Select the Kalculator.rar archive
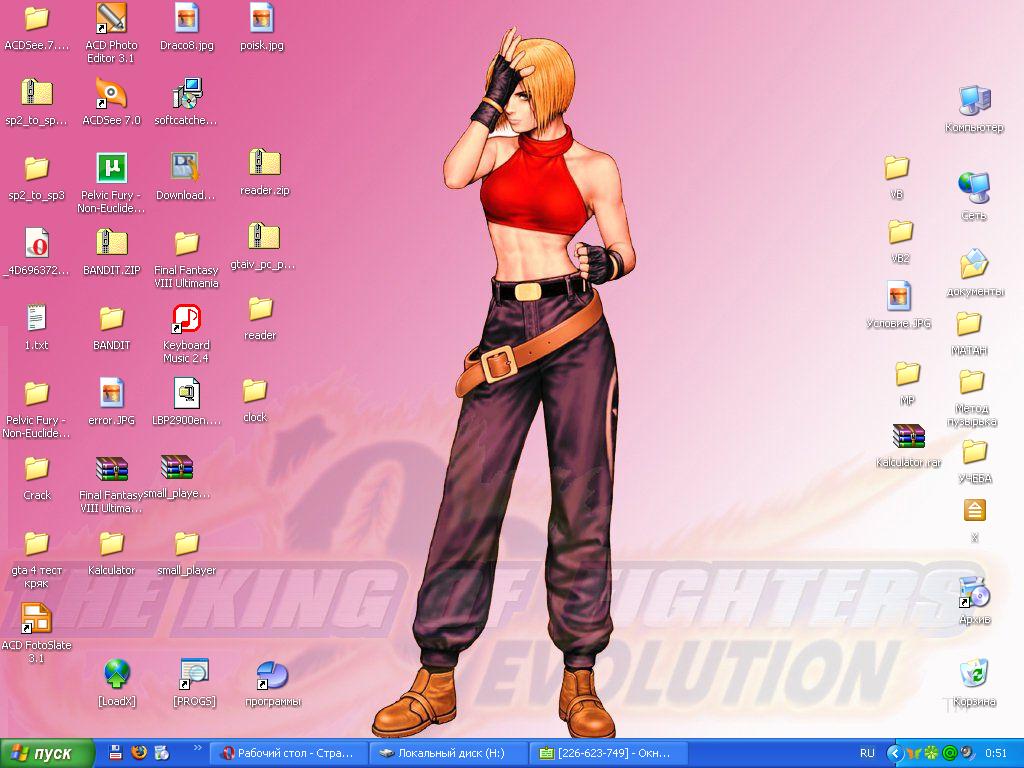Viewport: 1024px width, 768px height. point(908,436)
